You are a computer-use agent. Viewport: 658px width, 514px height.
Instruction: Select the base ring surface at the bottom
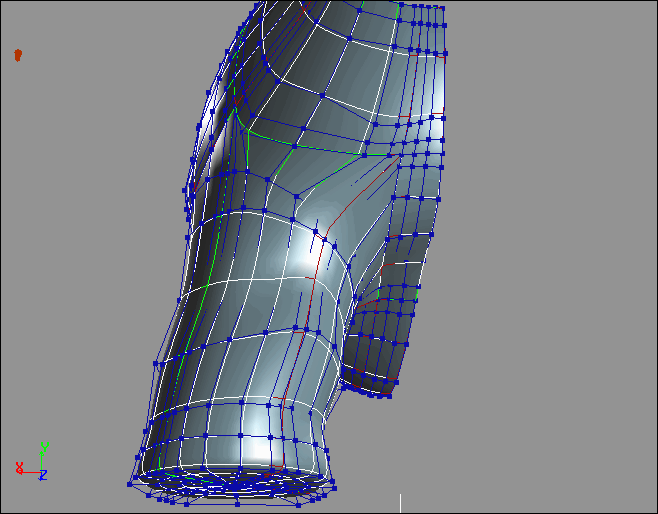(x=230, y=487)
